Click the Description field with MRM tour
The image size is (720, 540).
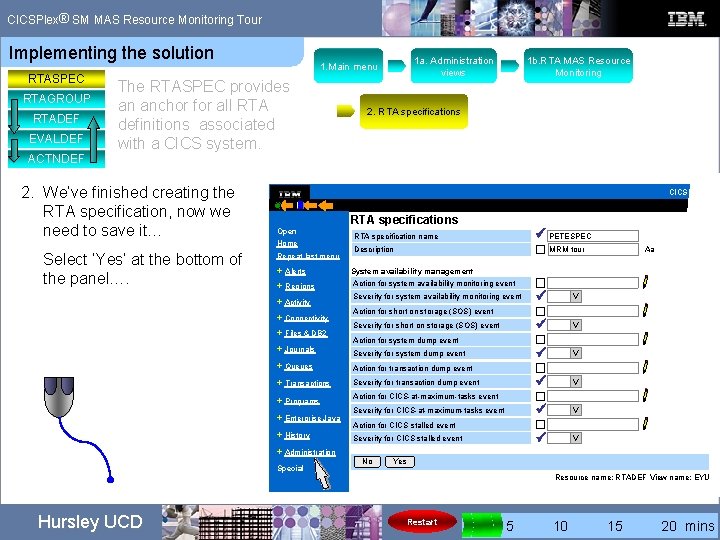pyautogui.click(x=593, y=249)
